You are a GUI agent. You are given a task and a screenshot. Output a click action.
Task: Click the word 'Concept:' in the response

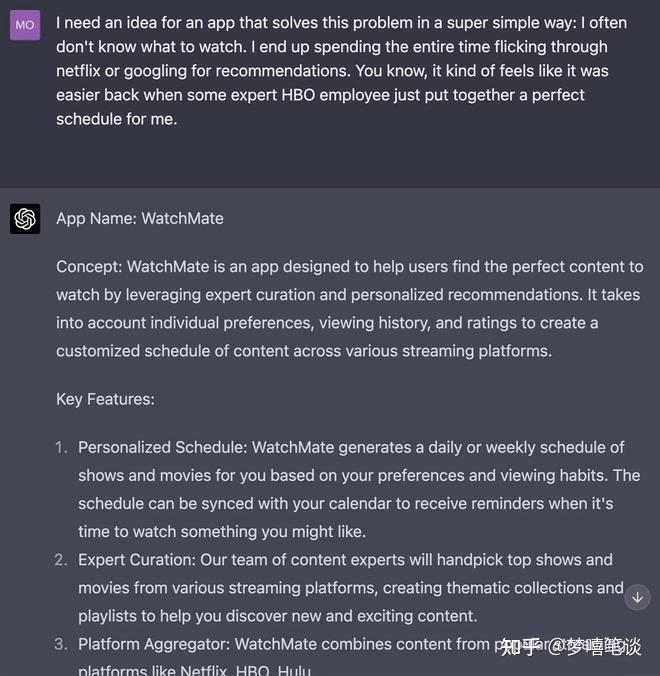coord(89,266)
